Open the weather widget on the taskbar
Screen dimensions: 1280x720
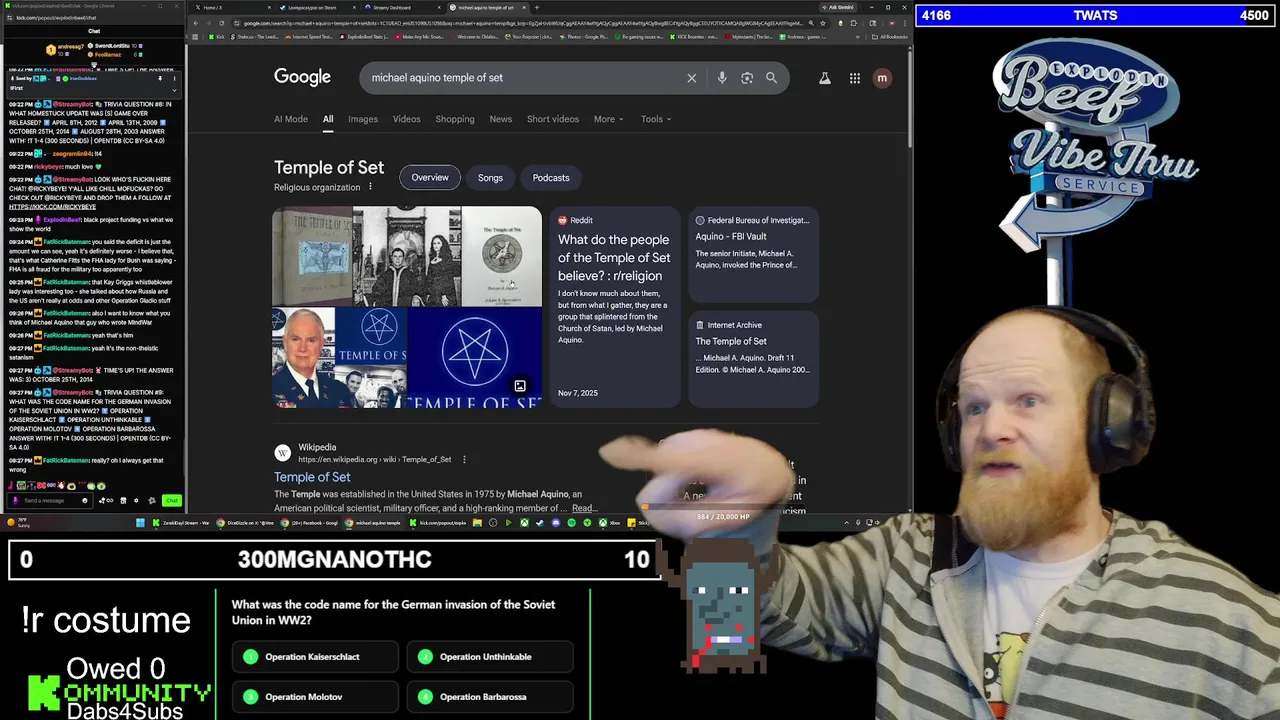(x=18, y=522)
